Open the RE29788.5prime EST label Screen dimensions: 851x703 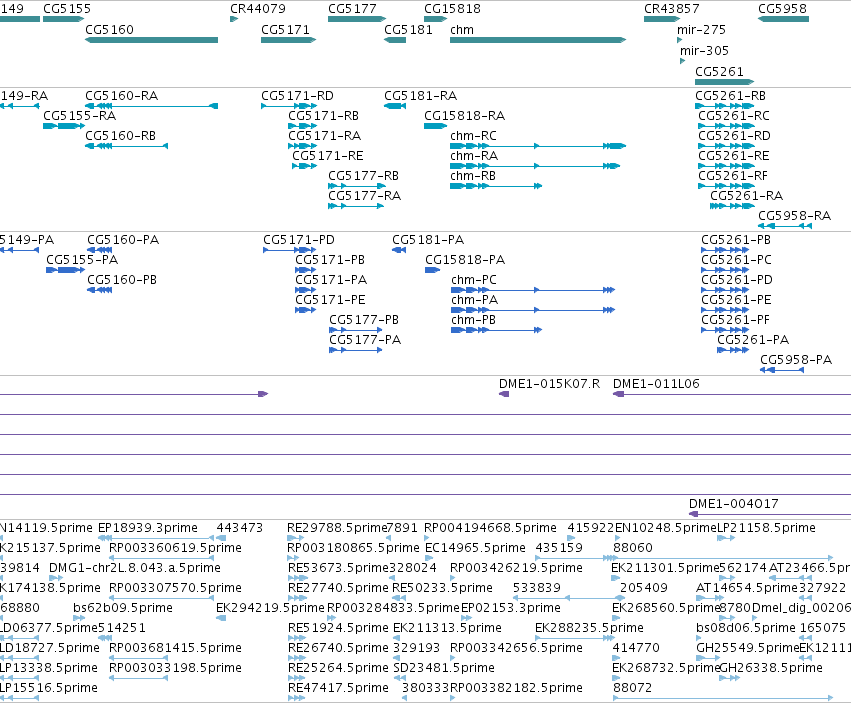336,528
